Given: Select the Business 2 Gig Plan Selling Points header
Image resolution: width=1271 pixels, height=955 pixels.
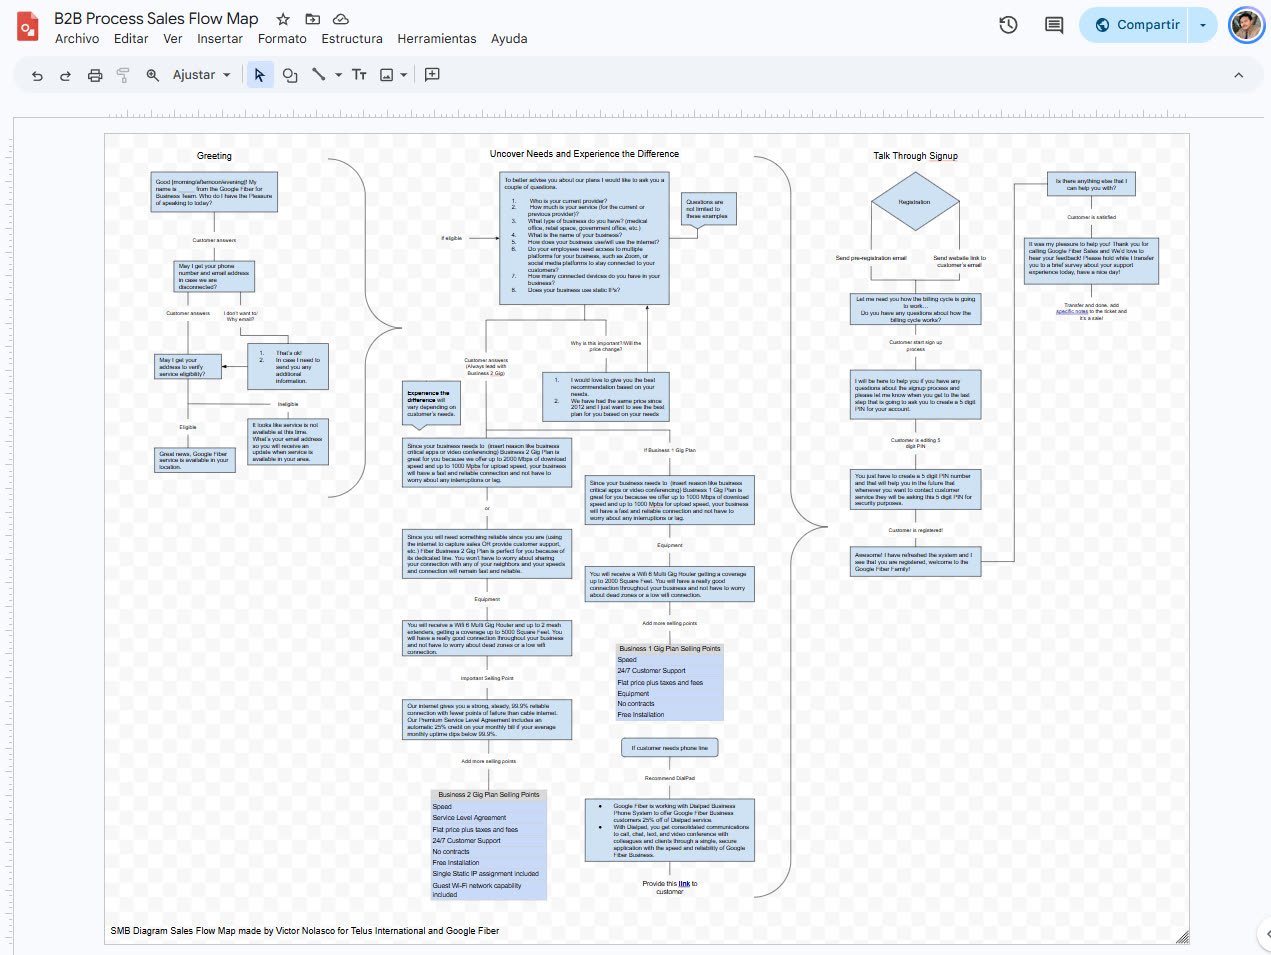Looking at the screenshot, I should click(489, 795).
